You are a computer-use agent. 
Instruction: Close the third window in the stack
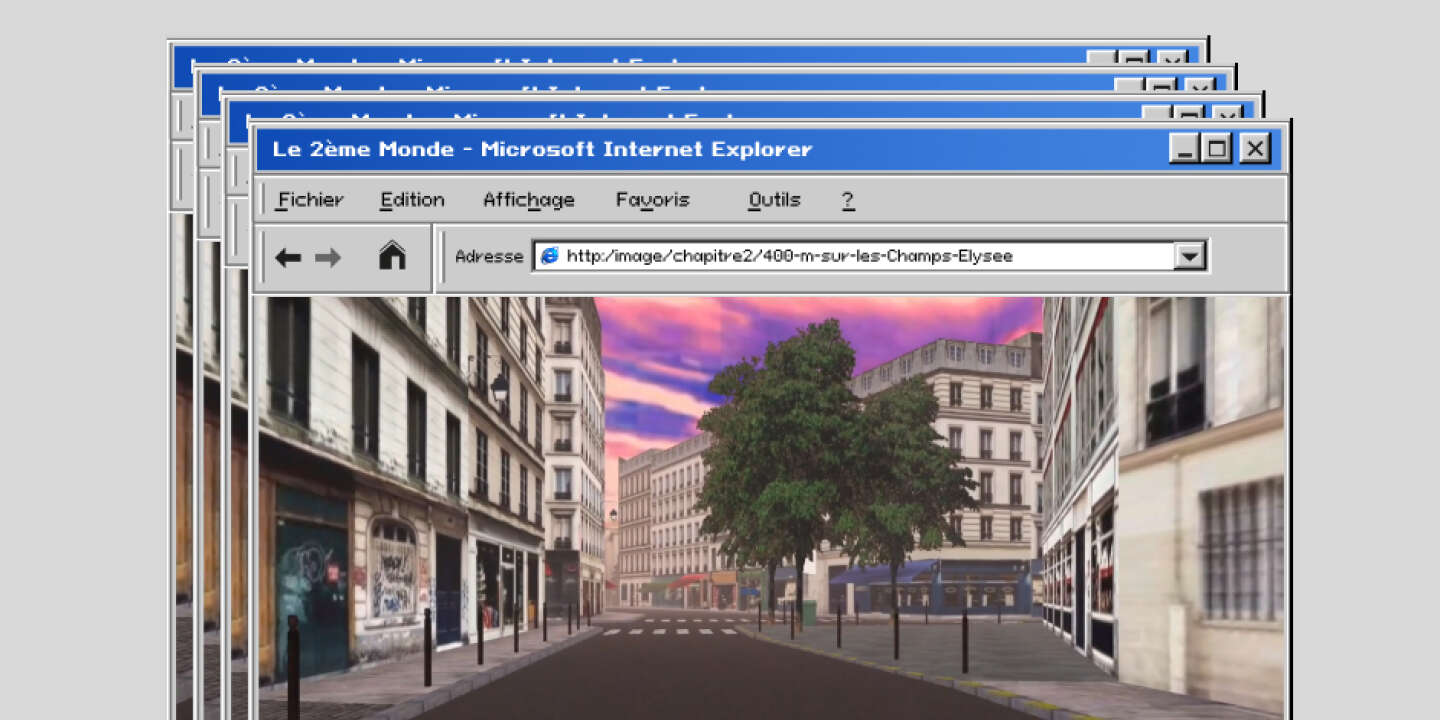(x=1200, y=85)
